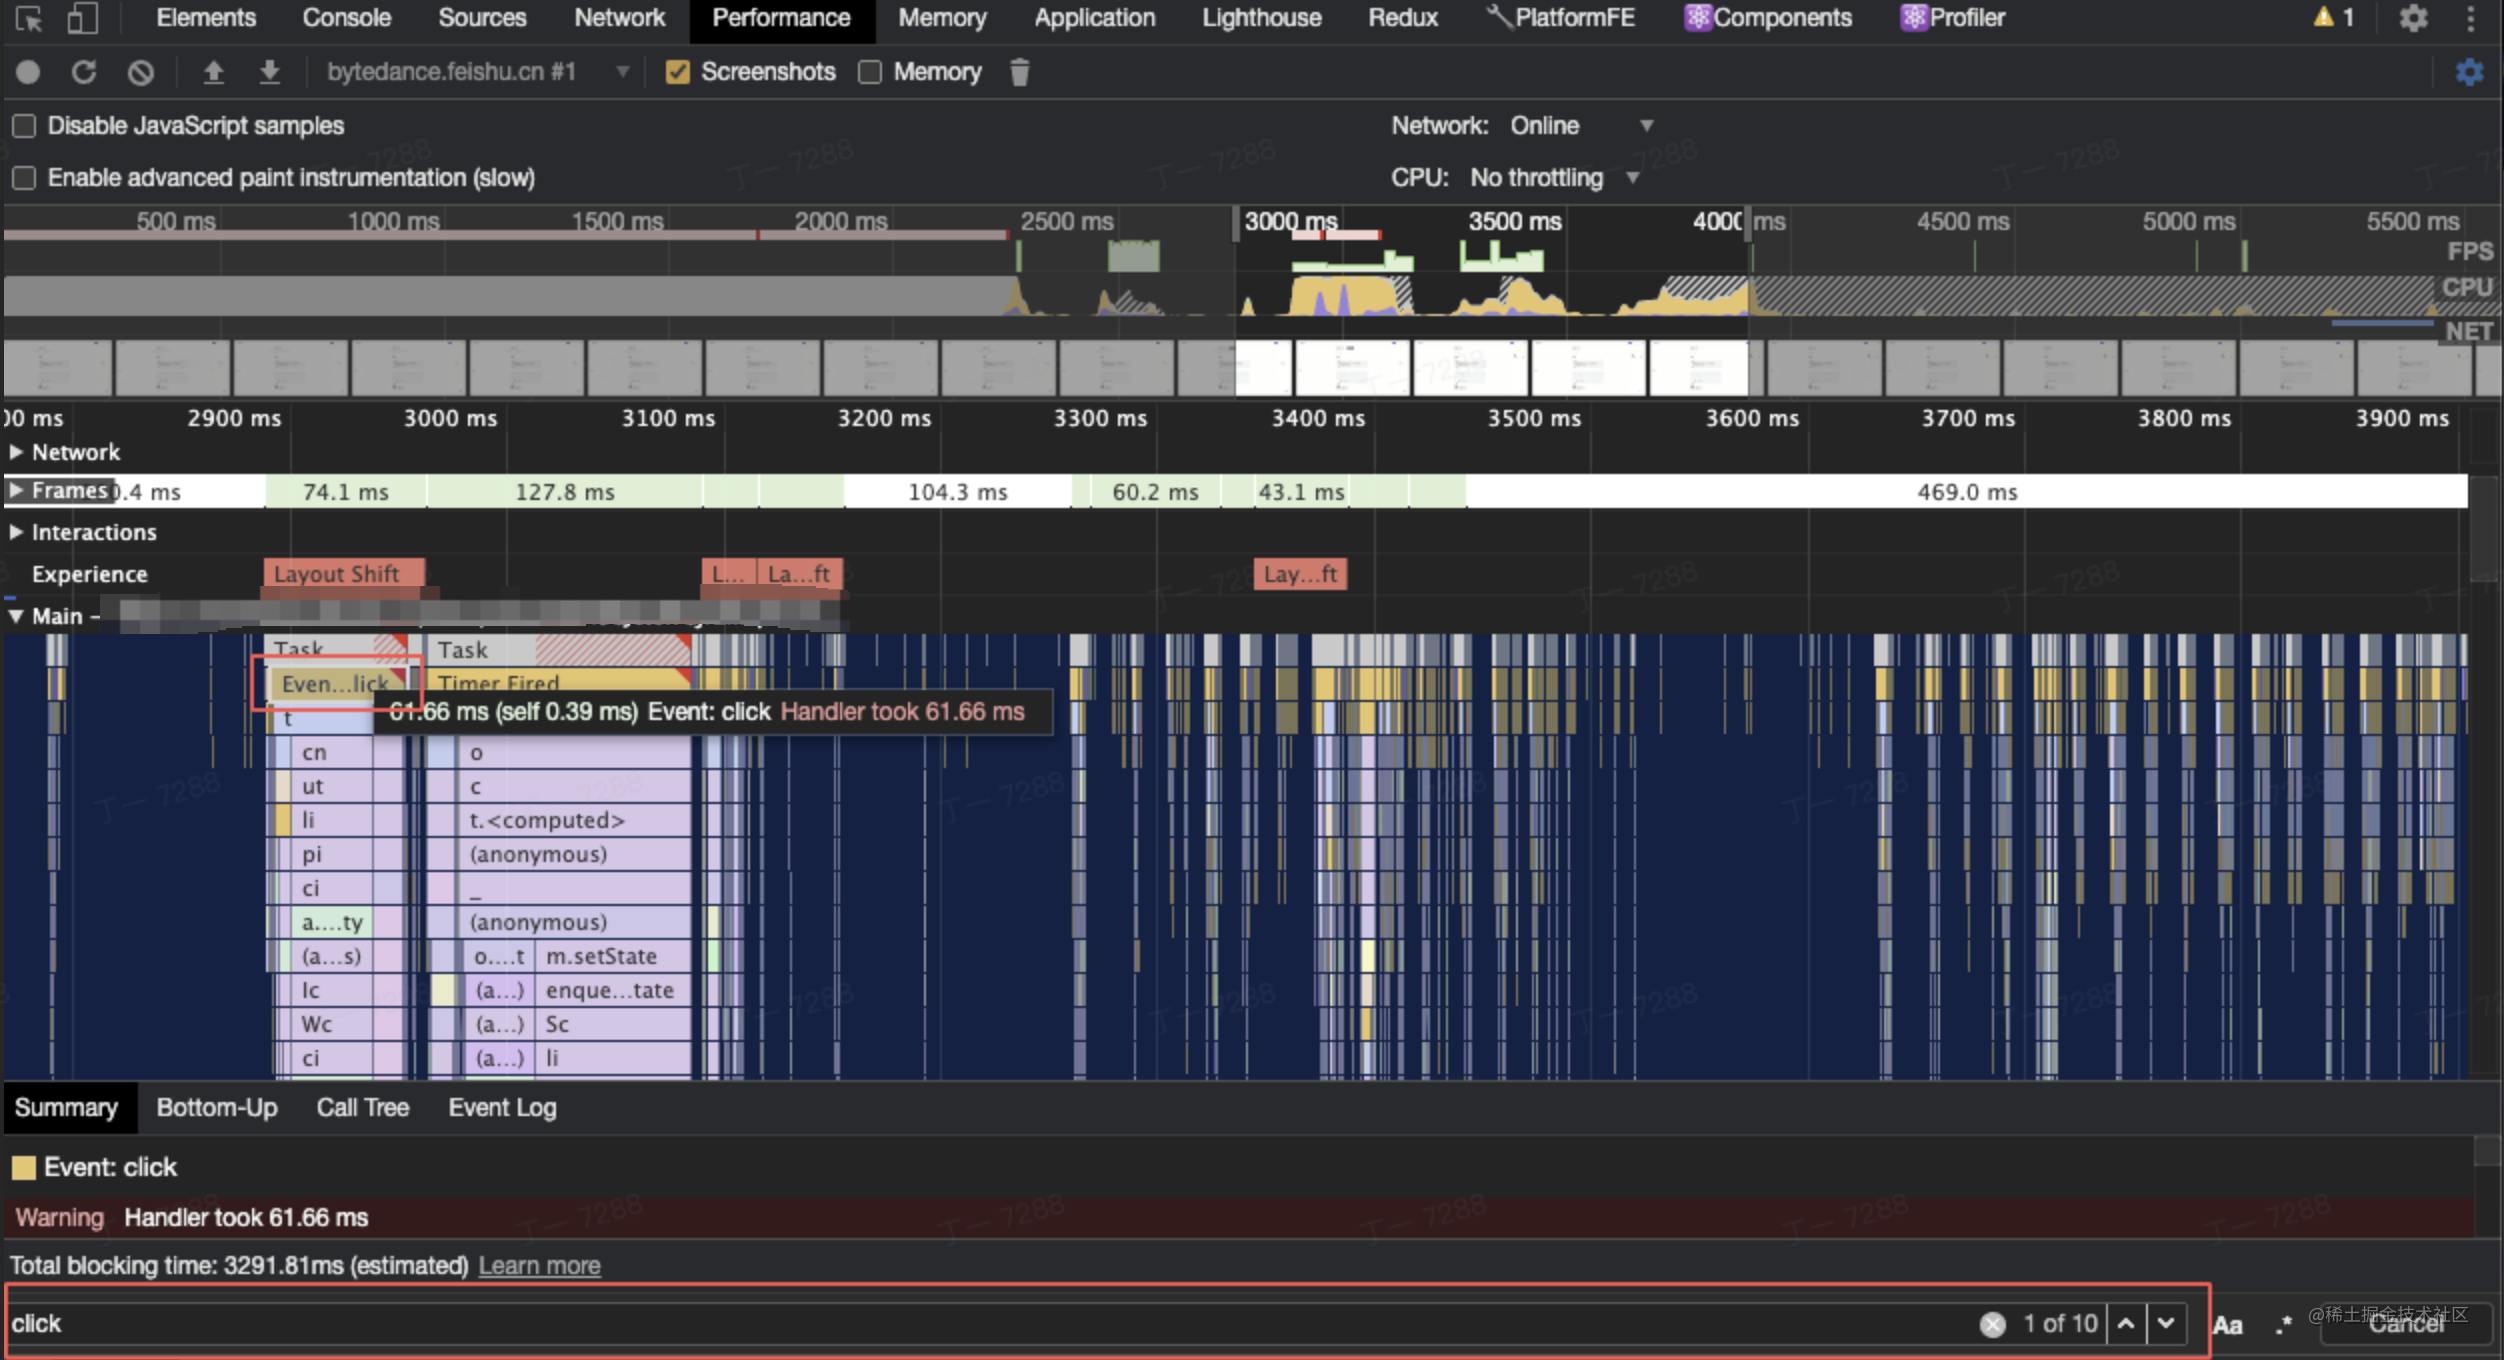Open DevTools settings gear in top bar
The image size is (2504, 1360).
click(x=2413, y=18)
